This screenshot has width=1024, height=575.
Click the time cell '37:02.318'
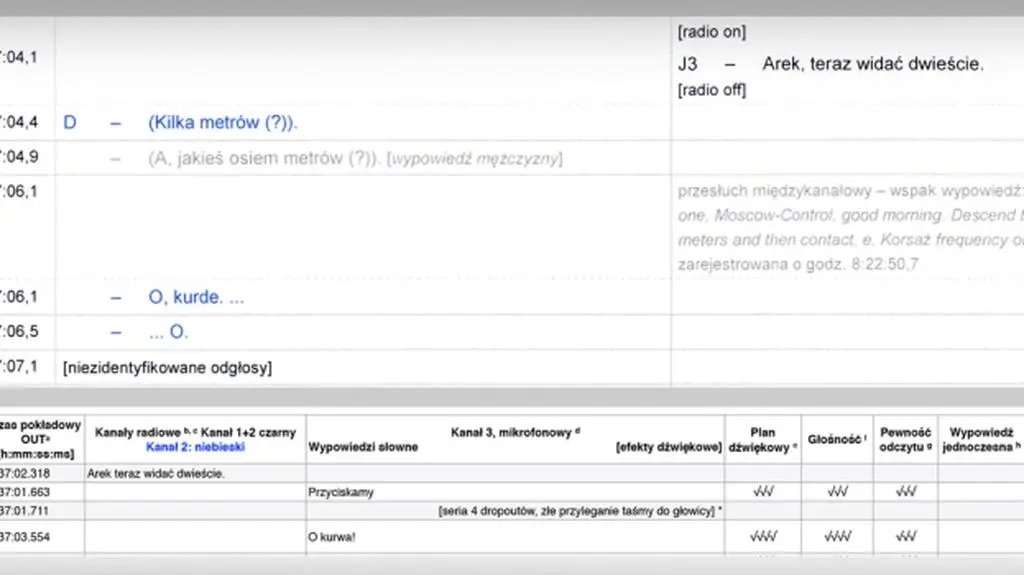pyautogui.click(x=25, y=474)
